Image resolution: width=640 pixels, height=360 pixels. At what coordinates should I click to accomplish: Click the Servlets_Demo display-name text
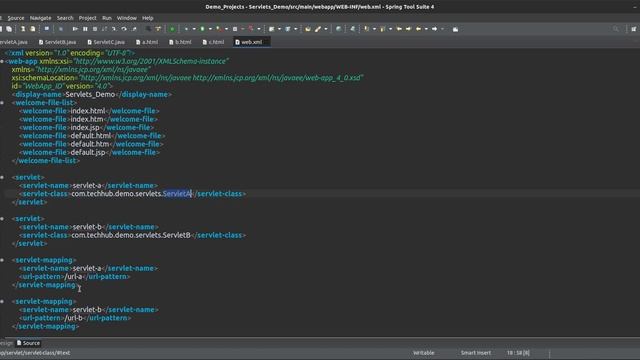[x=90, y=94]
